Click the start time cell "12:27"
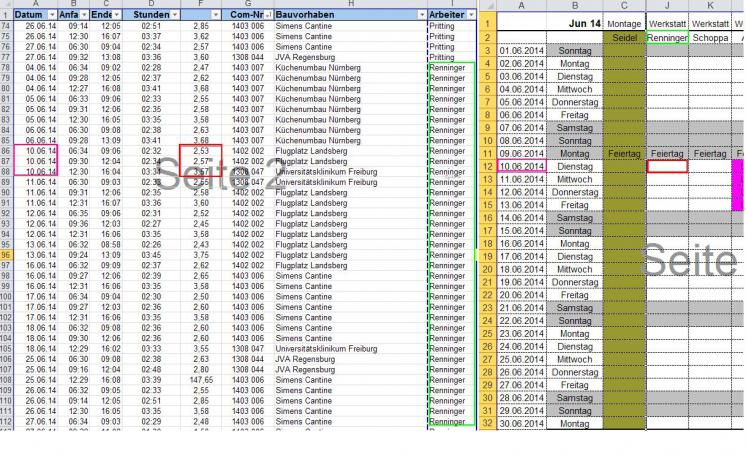 click(73, 89)
